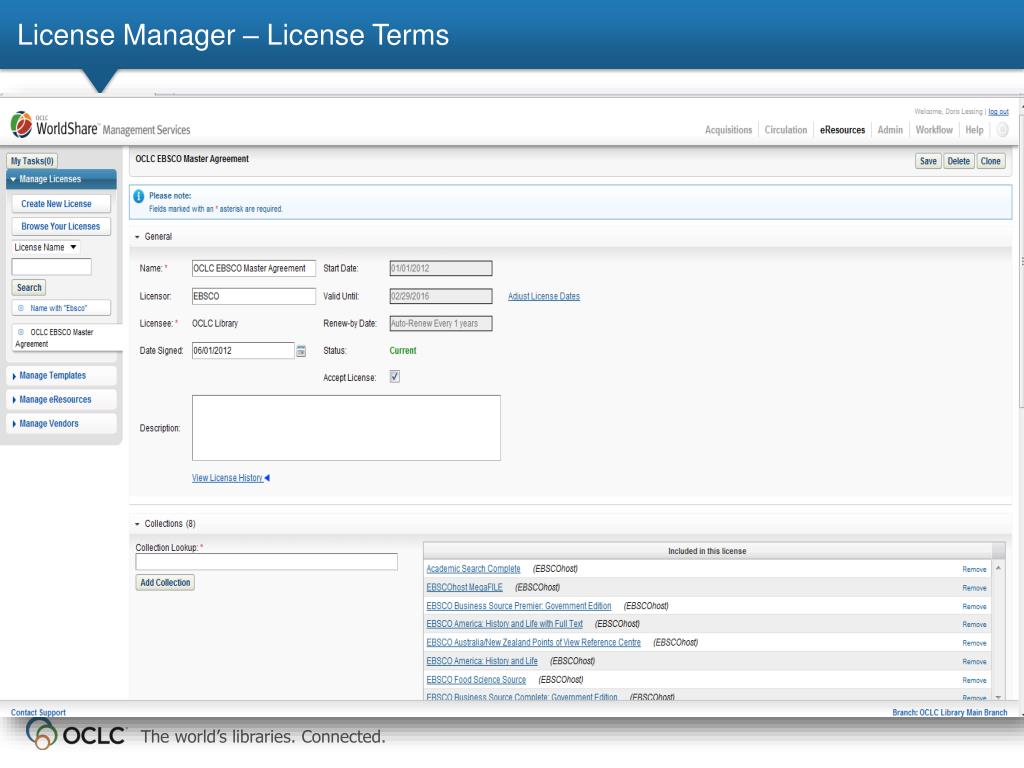Open EBSCO Australia/New Zealand Points of View link

[x=534, y=643]
